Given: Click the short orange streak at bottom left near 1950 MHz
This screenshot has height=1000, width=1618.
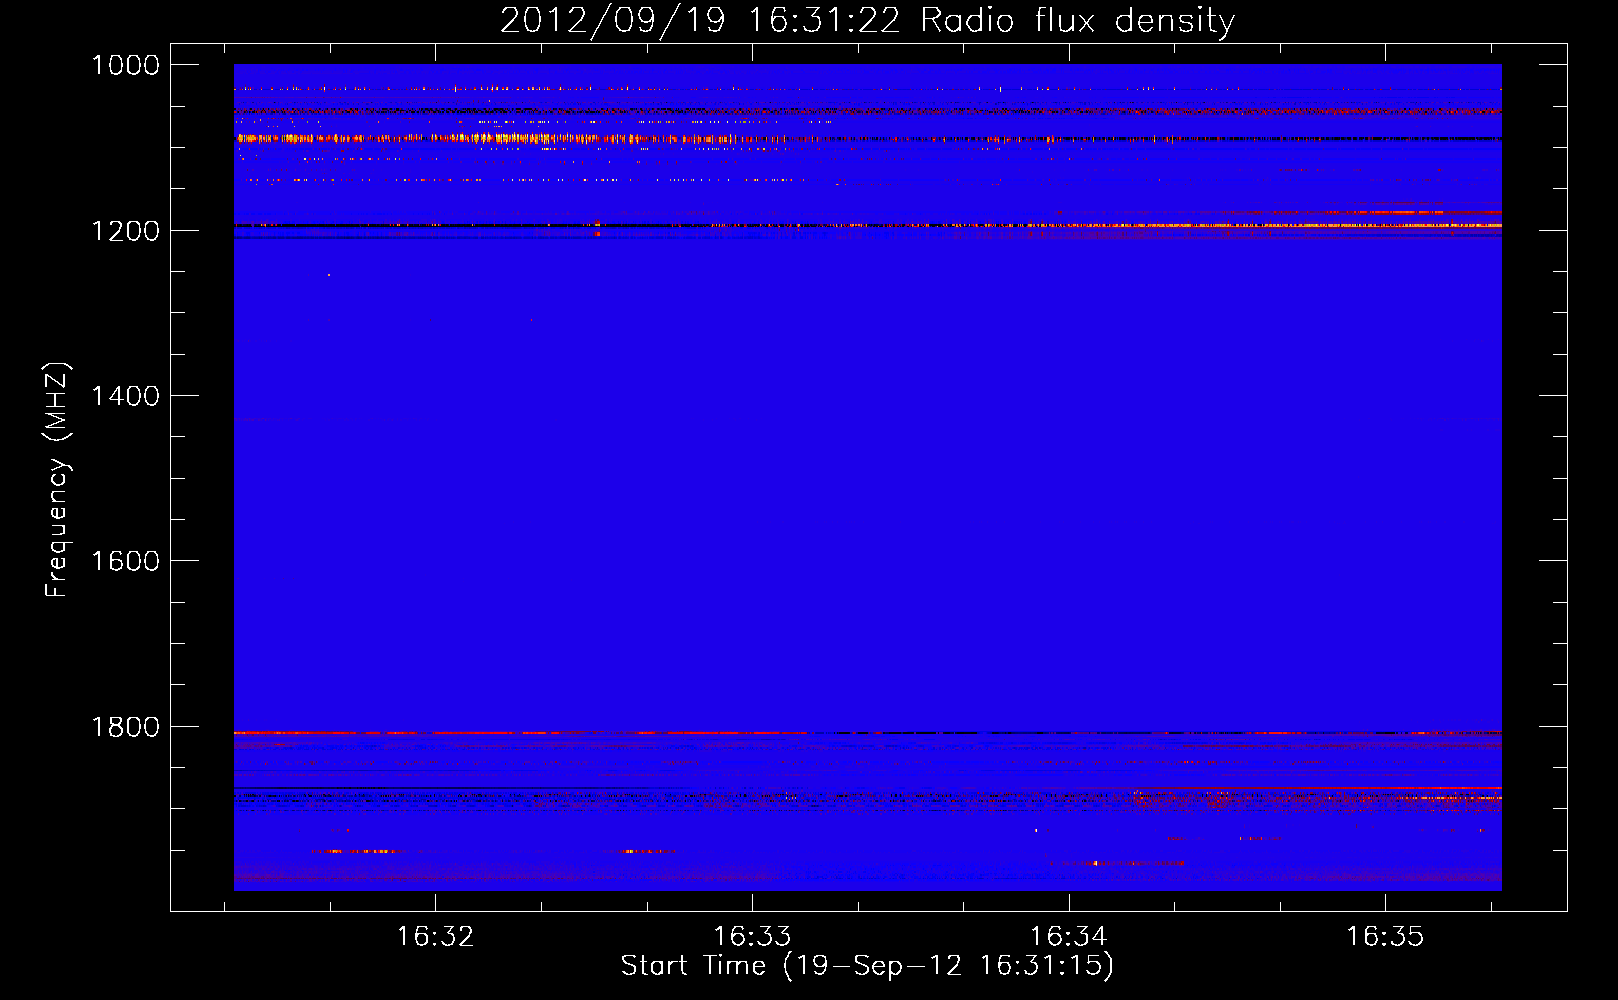Looking at the screenshot, I should (x=354, y=851).
